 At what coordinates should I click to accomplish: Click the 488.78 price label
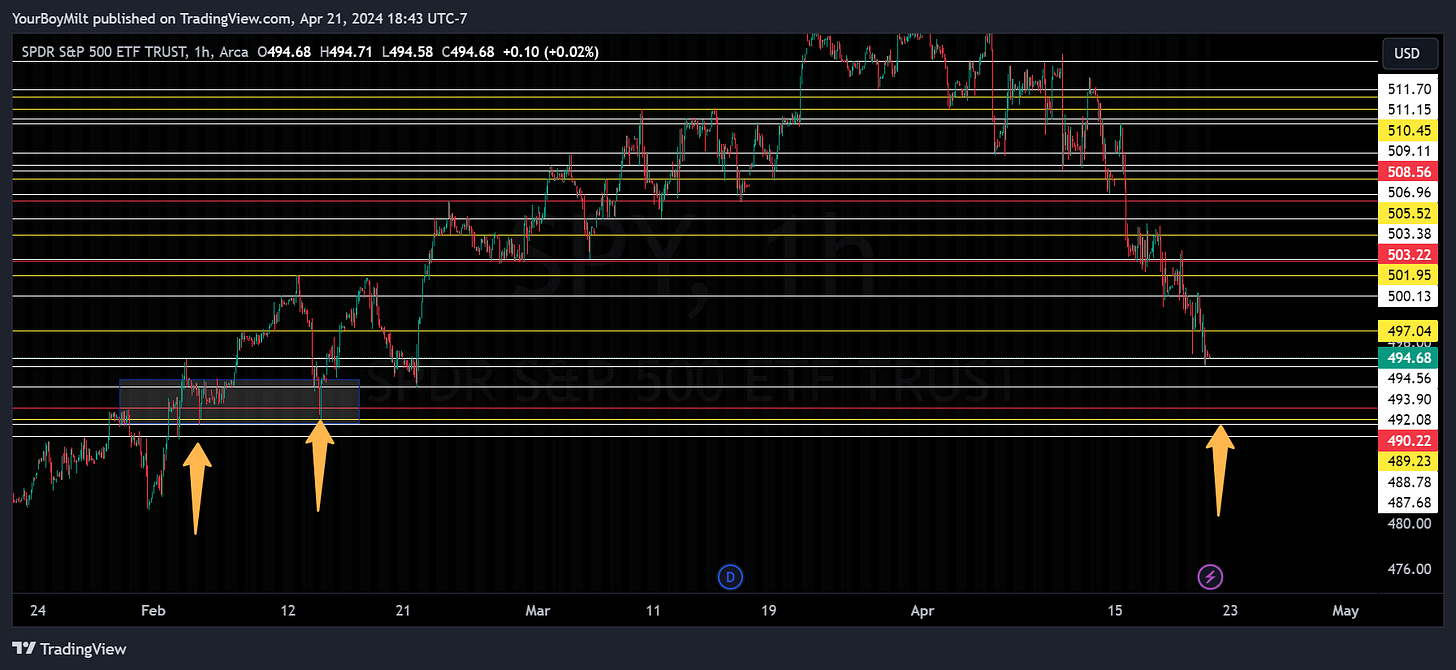point(1410,481)
